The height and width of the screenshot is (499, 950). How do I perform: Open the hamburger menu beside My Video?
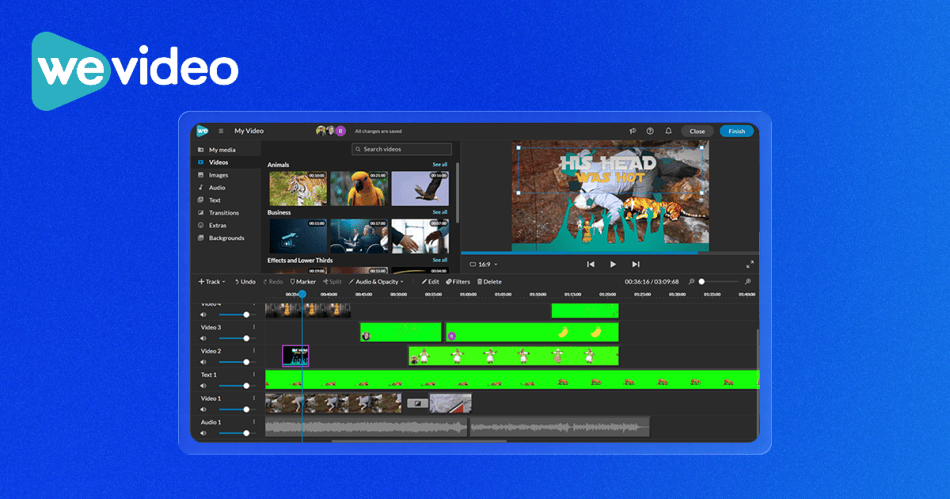[221, 131]
